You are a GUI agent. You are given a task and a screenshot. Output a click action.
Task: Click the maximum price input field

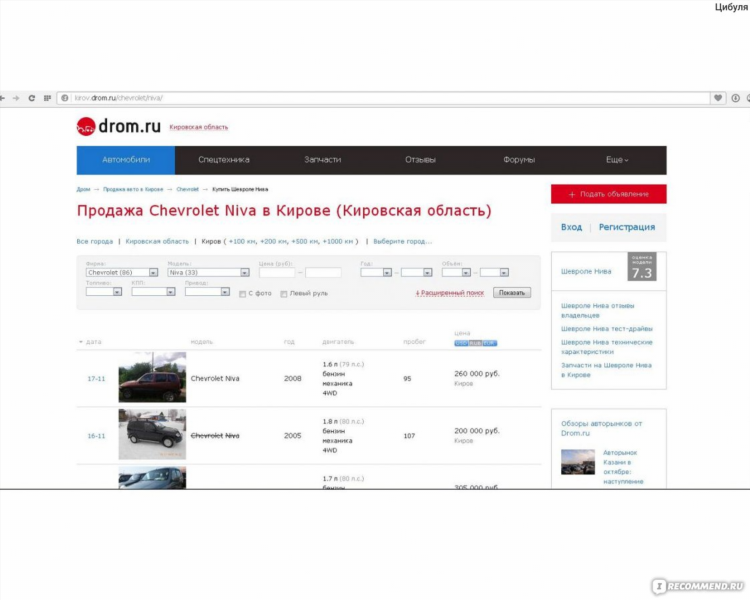(323, 273)
